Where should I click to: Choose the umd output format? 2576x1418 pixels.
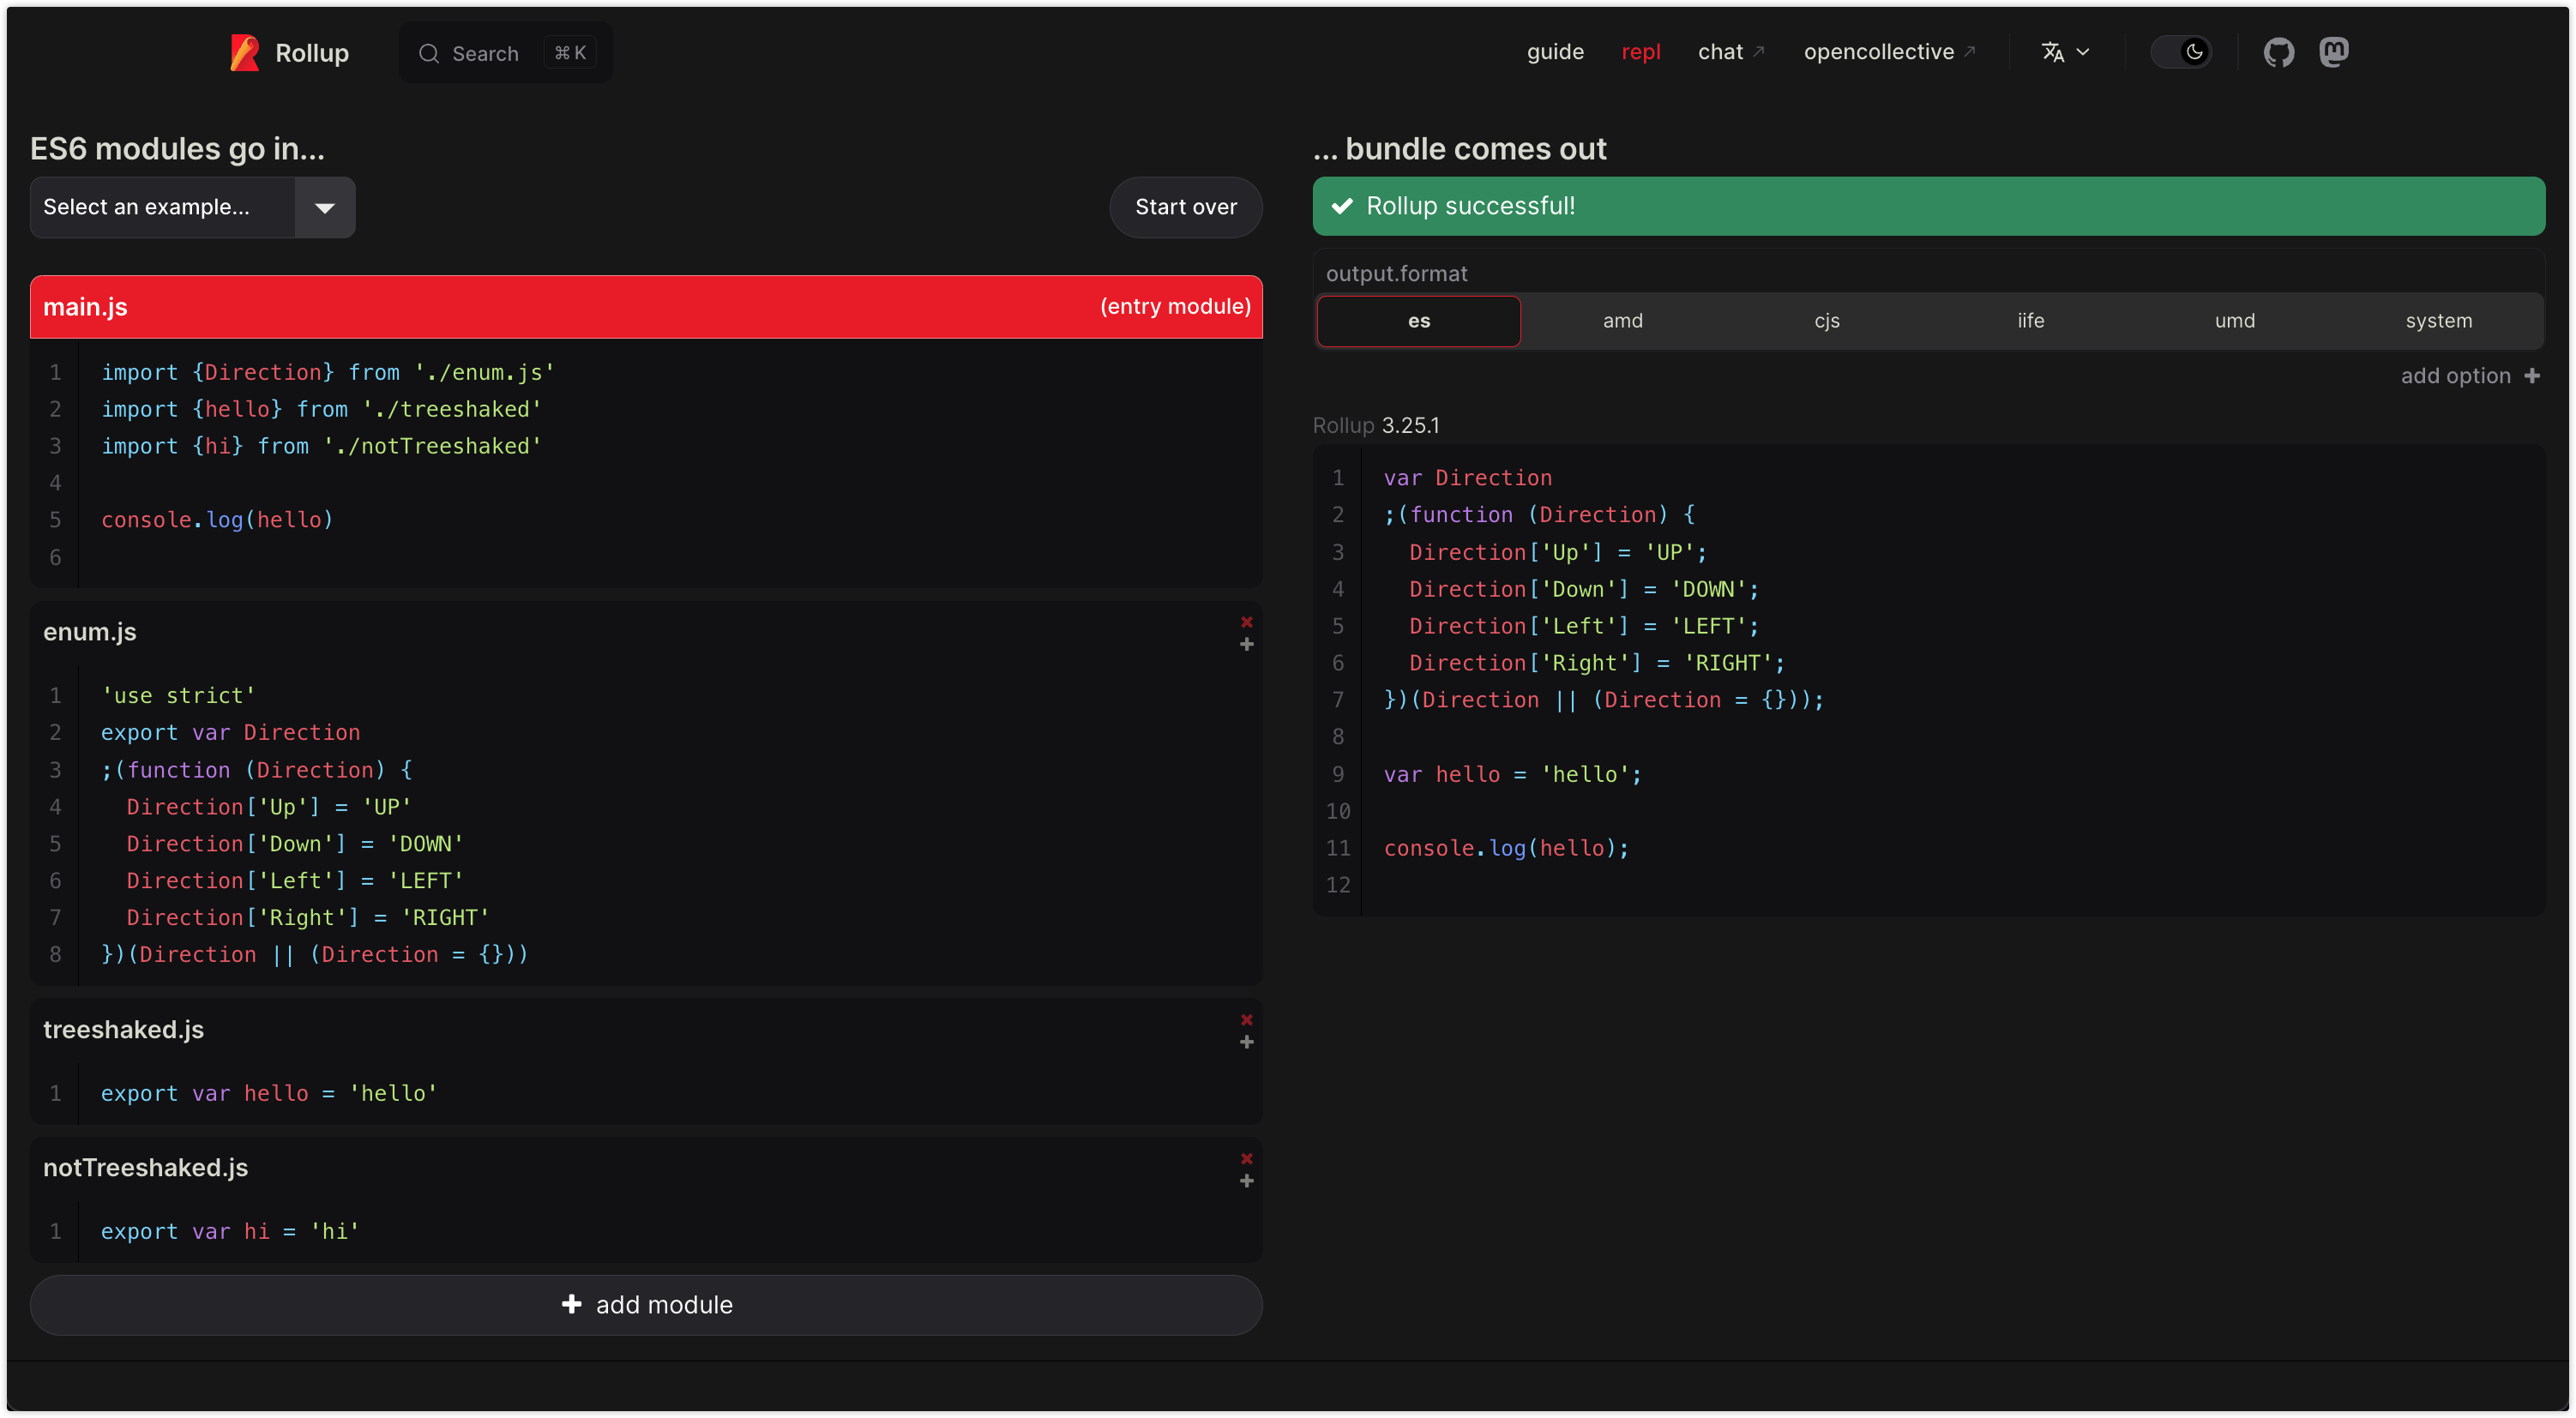click(x=2234, y=321)
